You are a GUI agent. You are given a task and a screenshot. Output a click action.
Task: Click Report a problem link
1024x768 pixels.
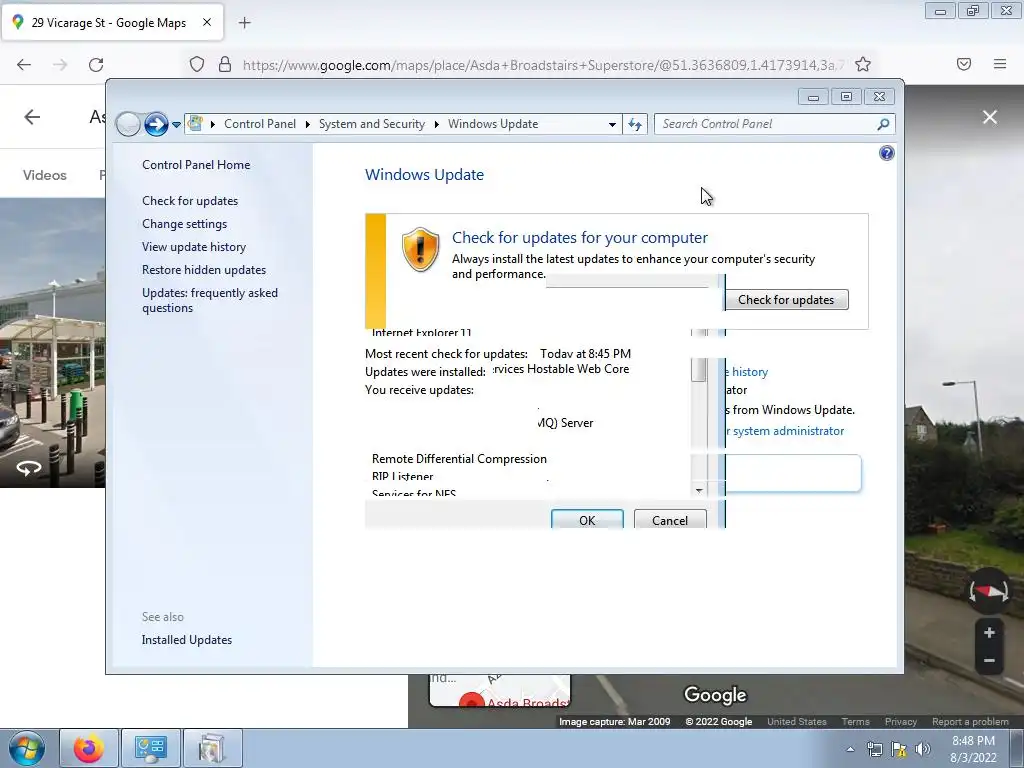(x=970, y=722)
